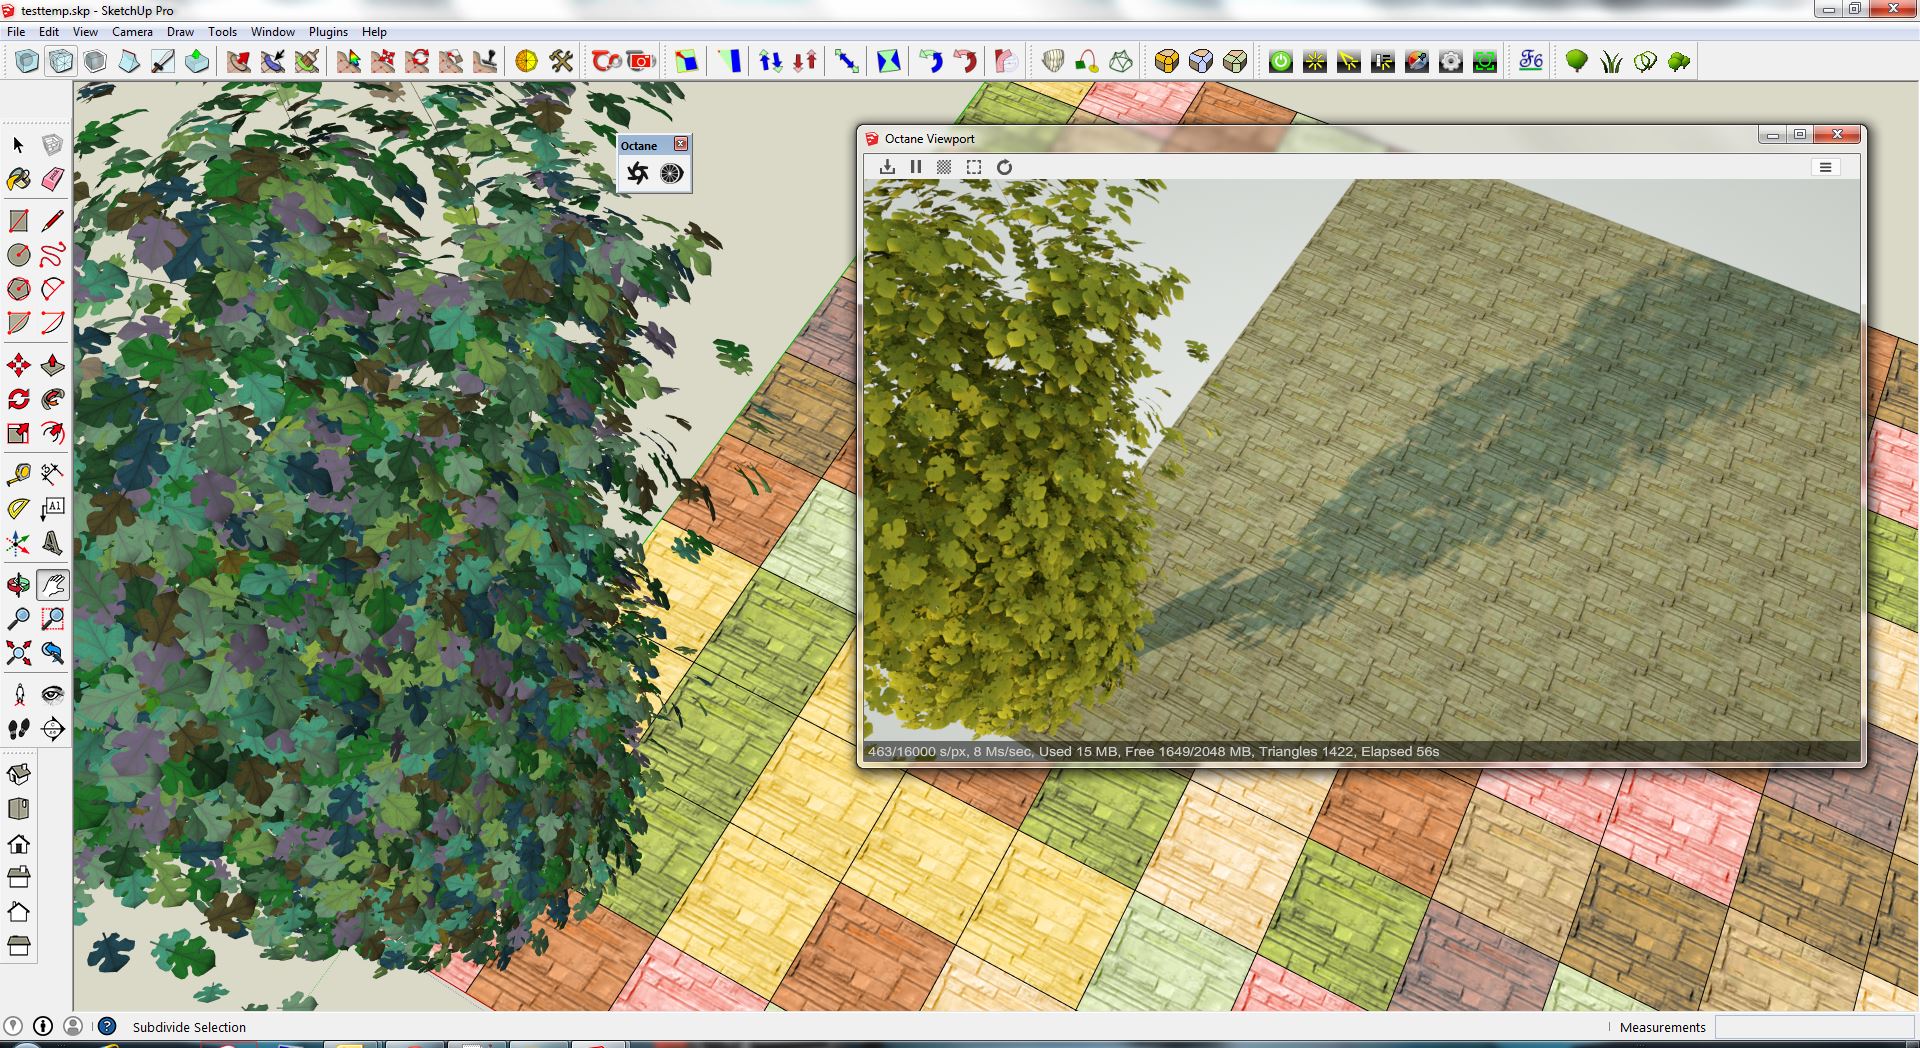This screenshot has height=1048, width=1920.
Task: Open the help question mark status icon
Action: tap(107, 1026)
